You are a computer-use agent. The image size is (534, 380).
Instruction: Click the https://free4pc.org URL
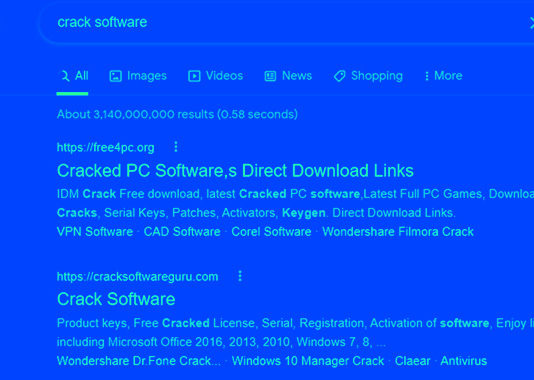[x=106, y=147]
